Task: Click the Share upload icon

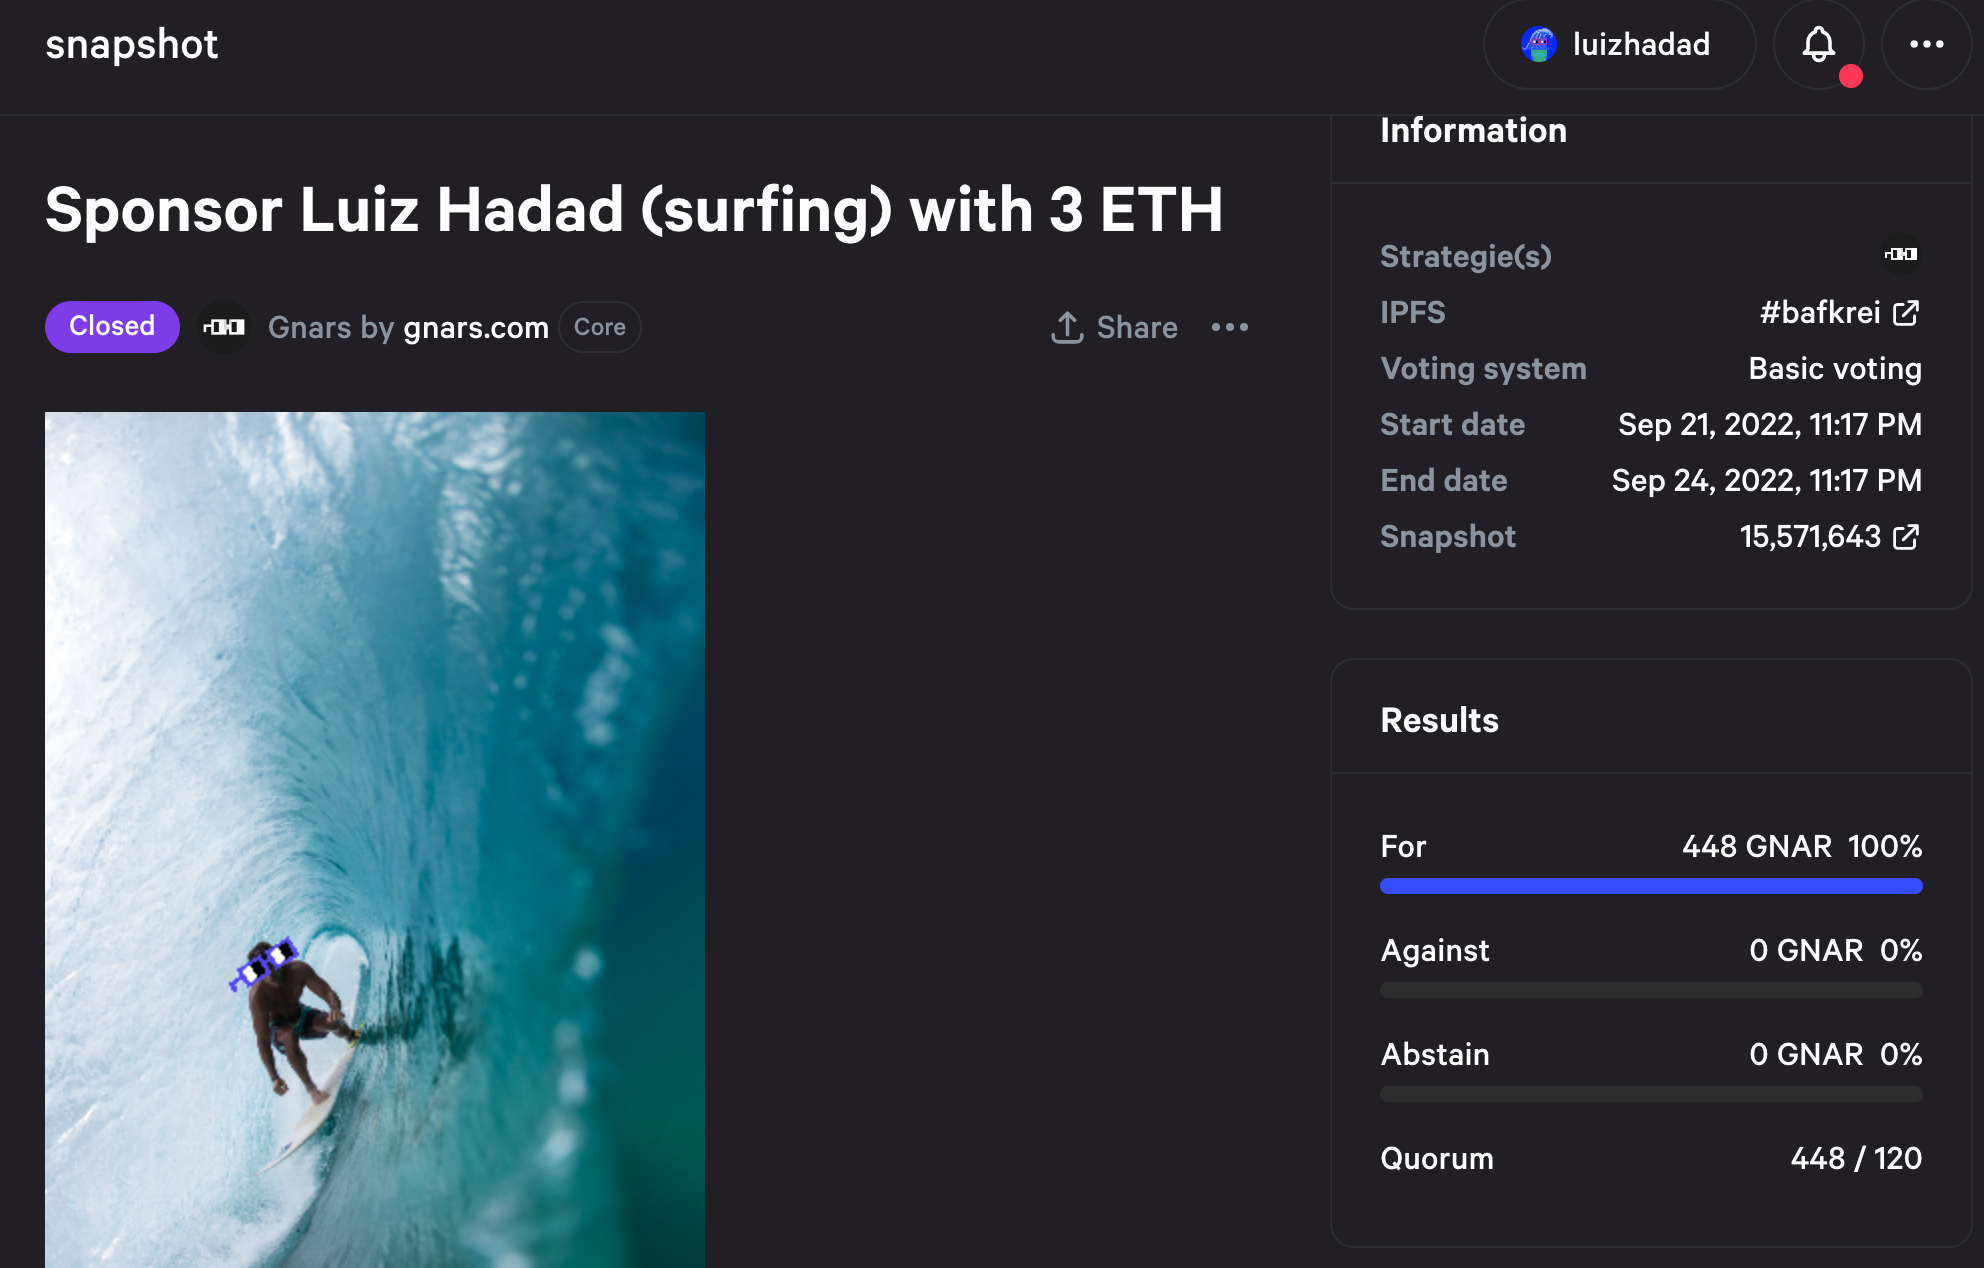Action: tap(1069, 327)
